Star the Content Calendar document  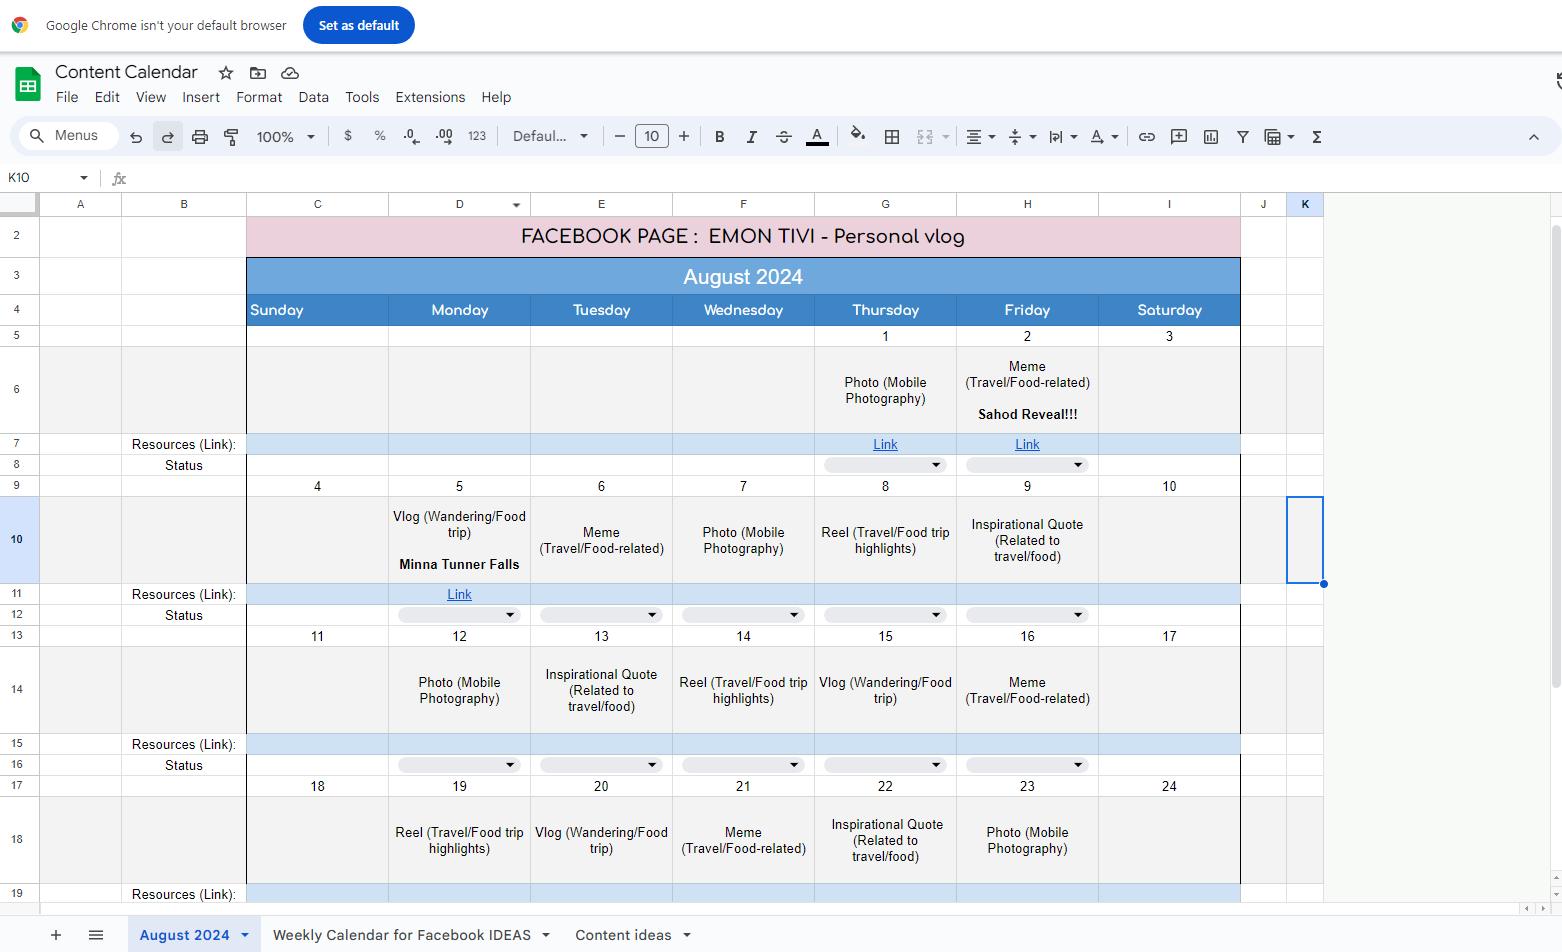226,73
